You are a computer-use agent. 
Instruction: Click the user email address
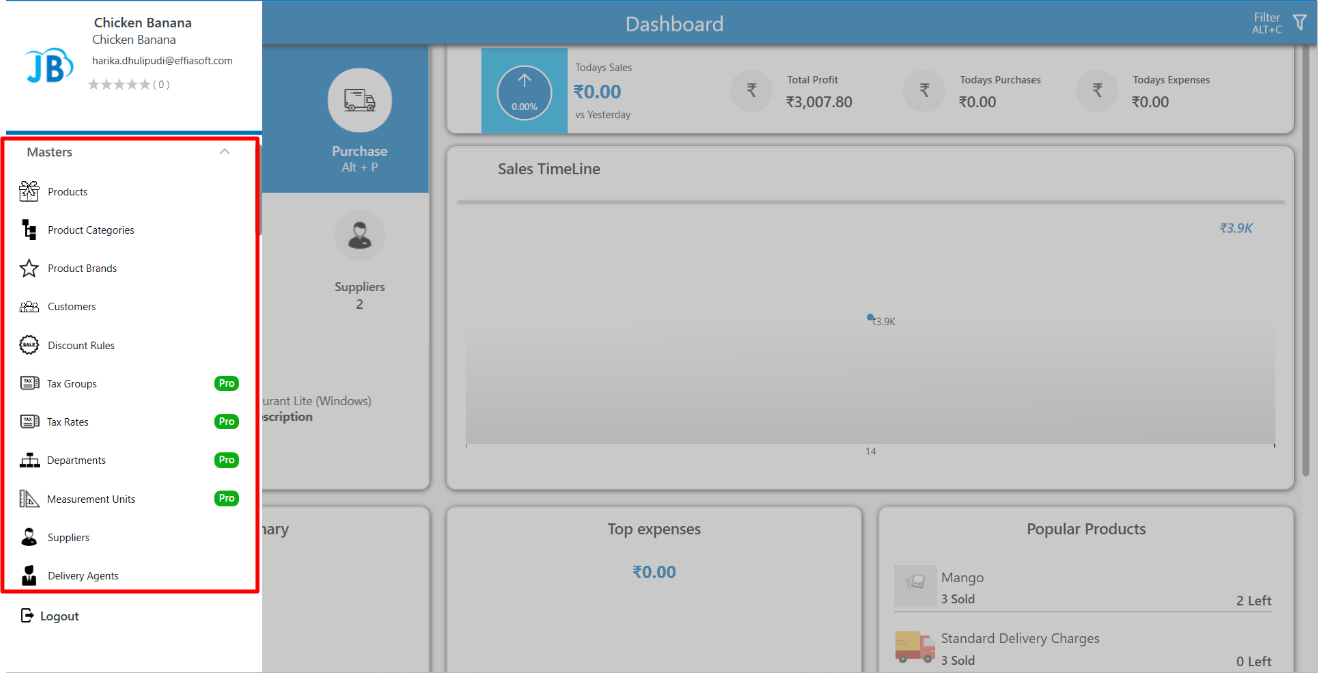[162, 61]
